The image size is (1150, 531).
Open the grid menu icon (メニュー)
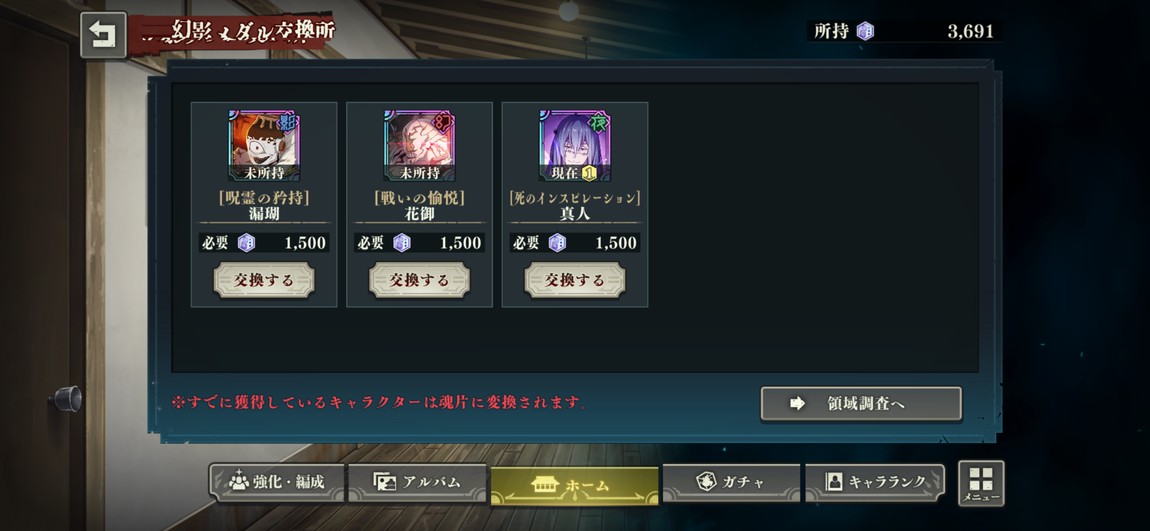click(x=981, y=483)
